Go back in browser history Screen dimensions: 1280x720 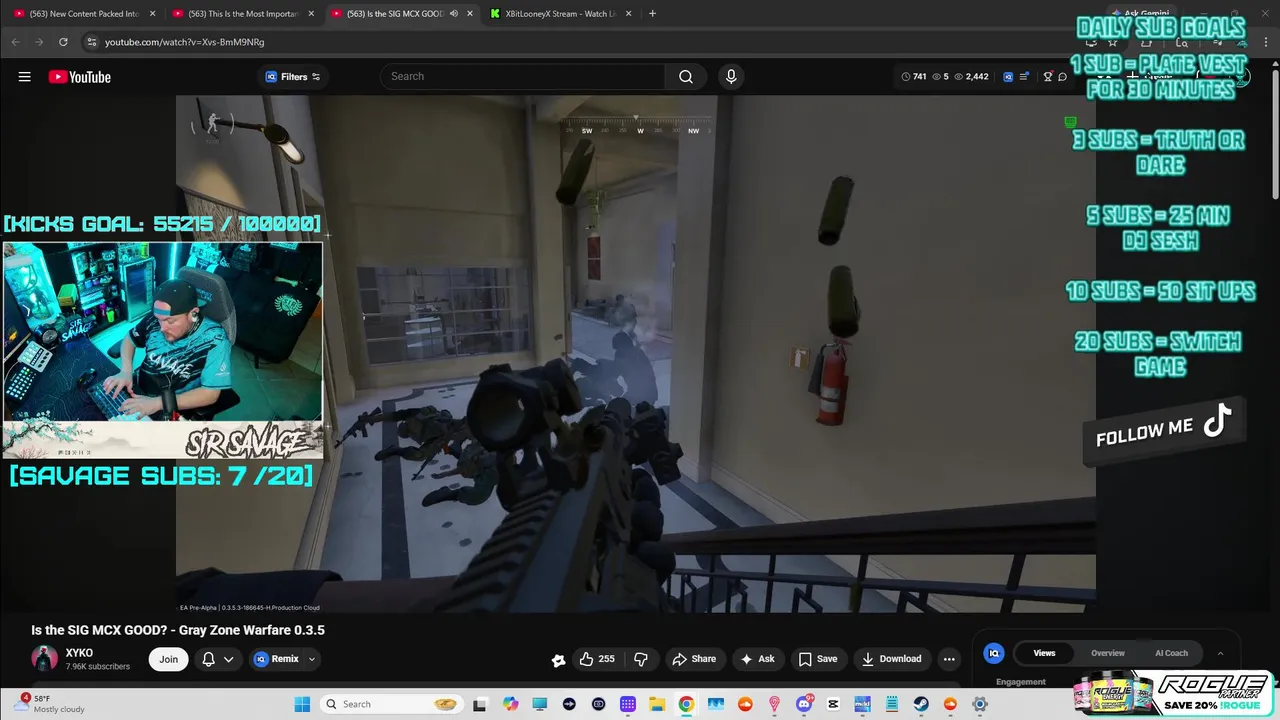15,42
